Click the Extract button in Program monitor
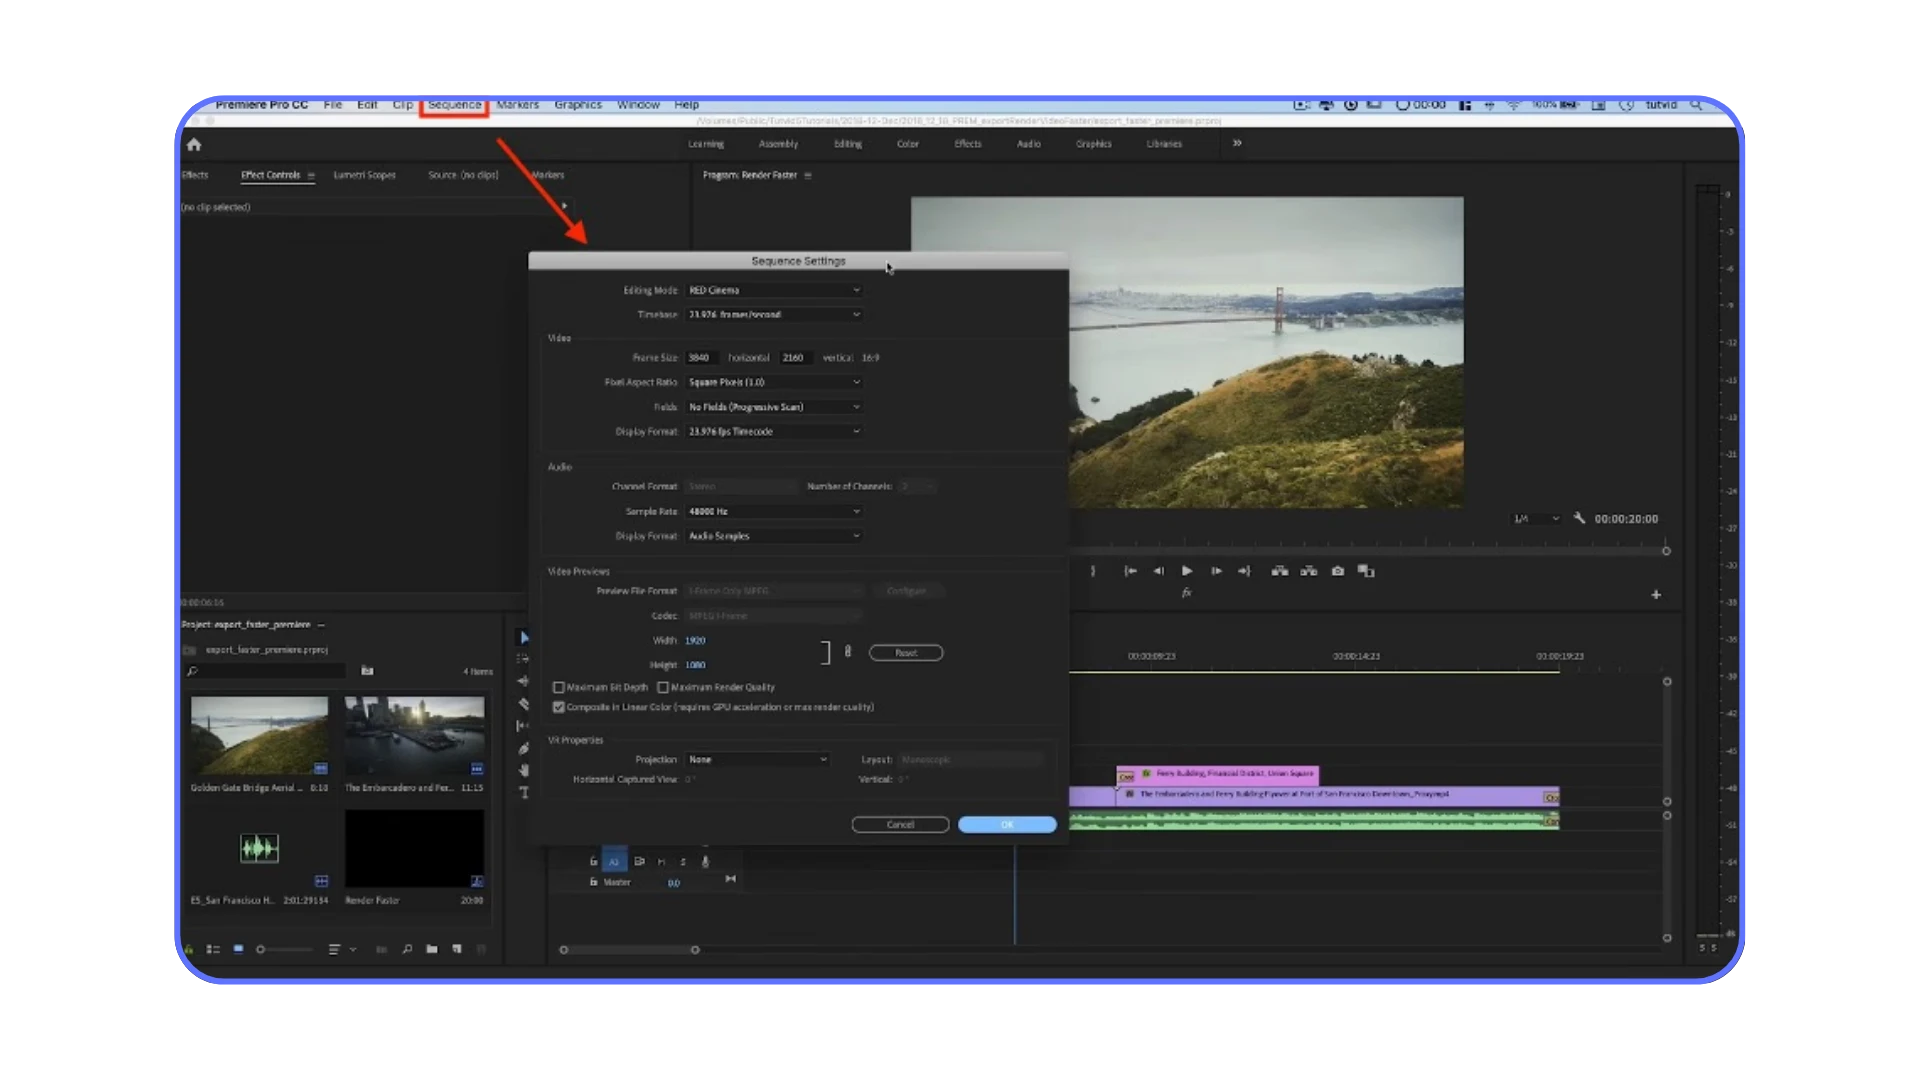Image resolution: width=1920 pixels, height=1080 pixels. tap(1308, 571)
